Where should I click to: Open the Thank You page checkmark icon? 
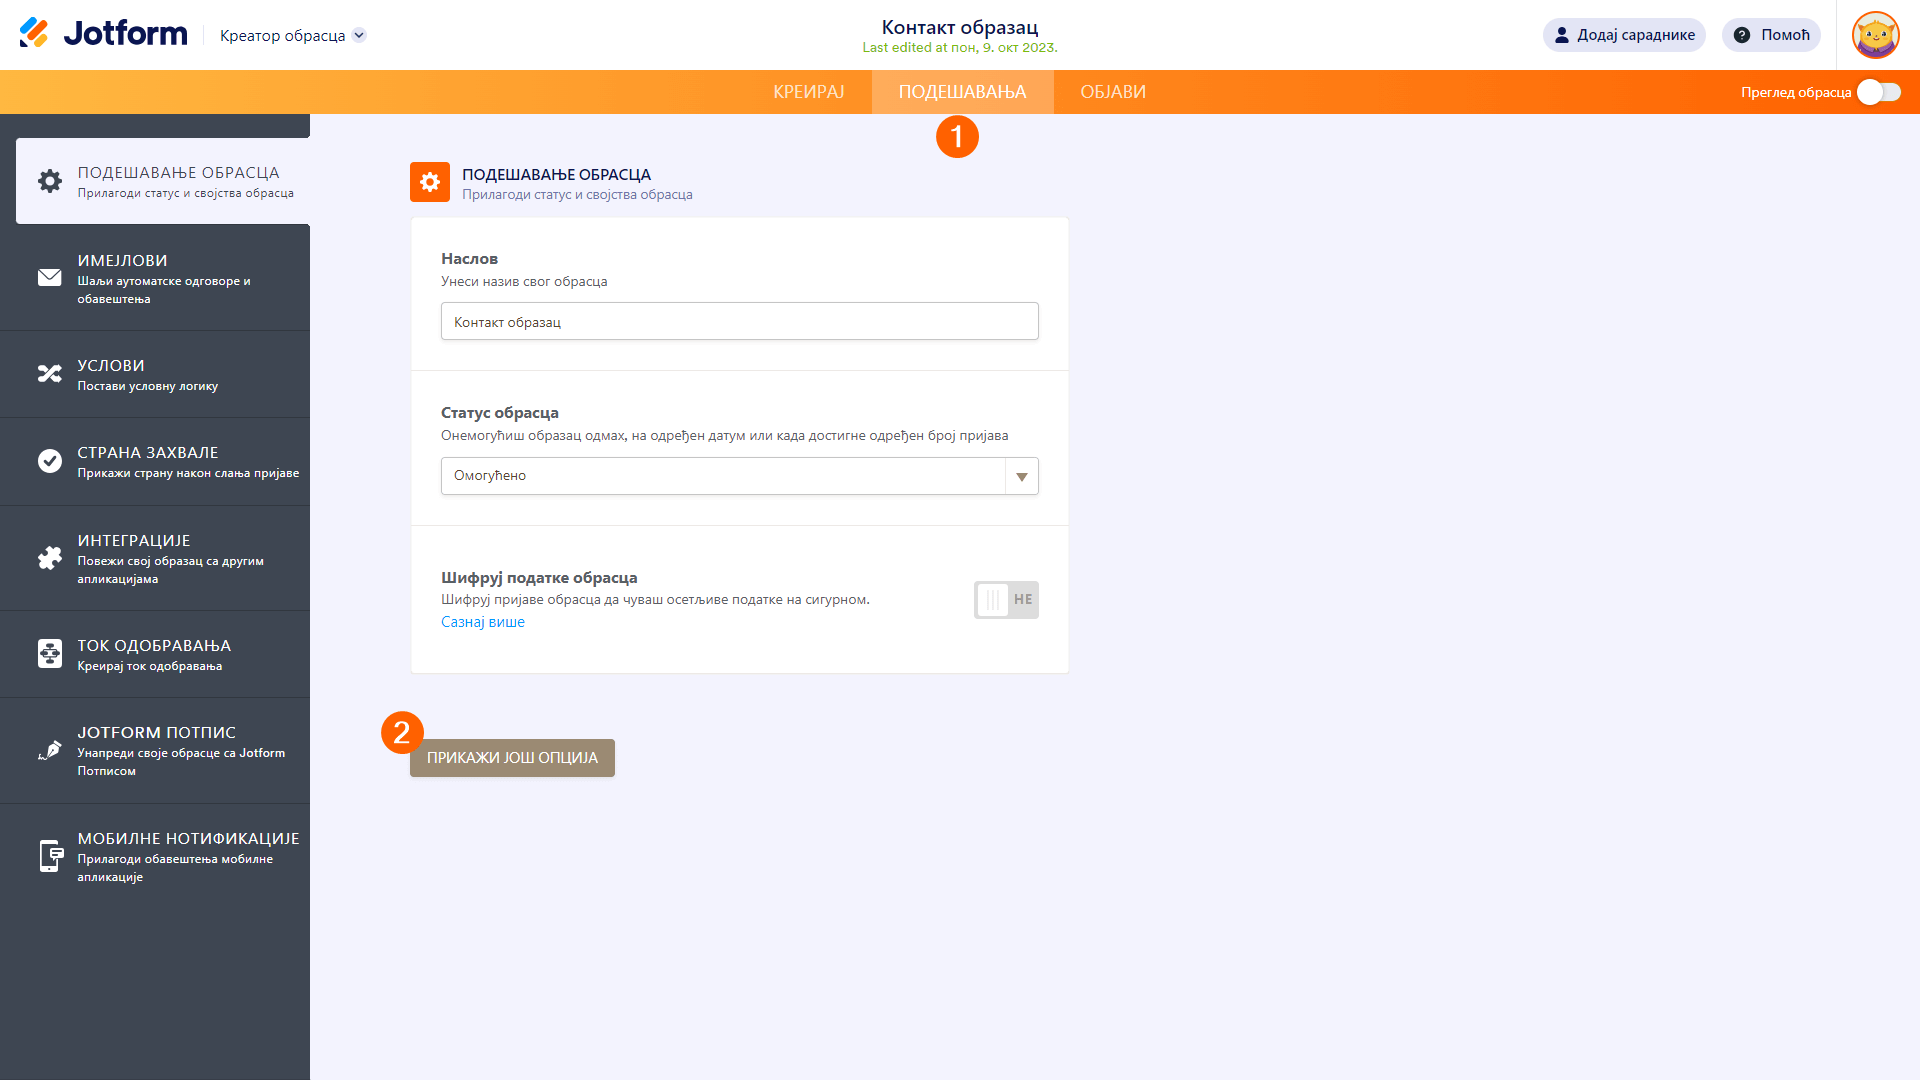click(x=50, y=461)
